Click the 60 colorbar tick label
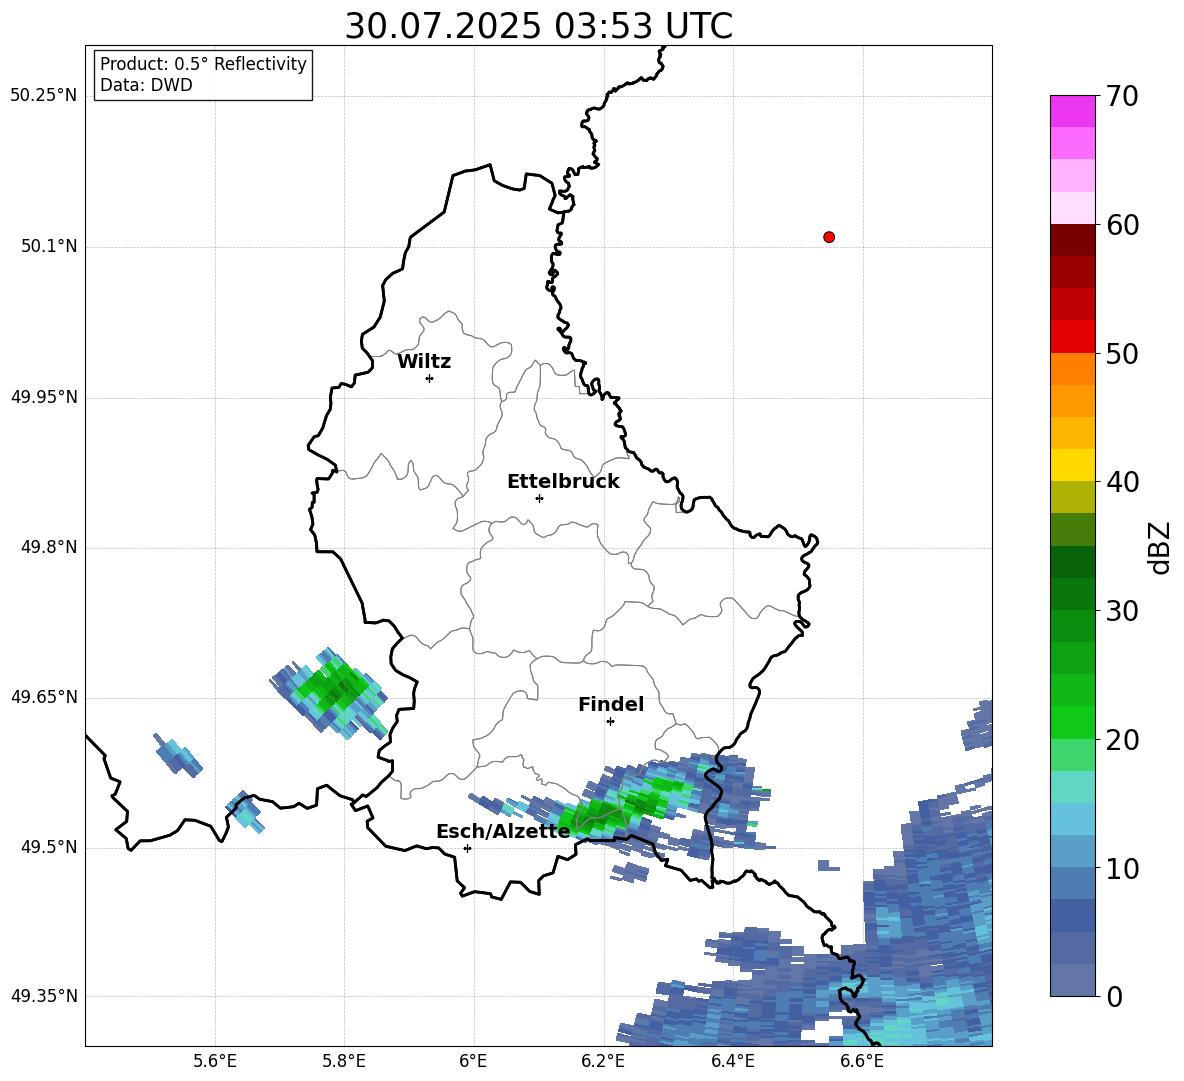This screenshot has height=1081, width=1184. 1122,225
